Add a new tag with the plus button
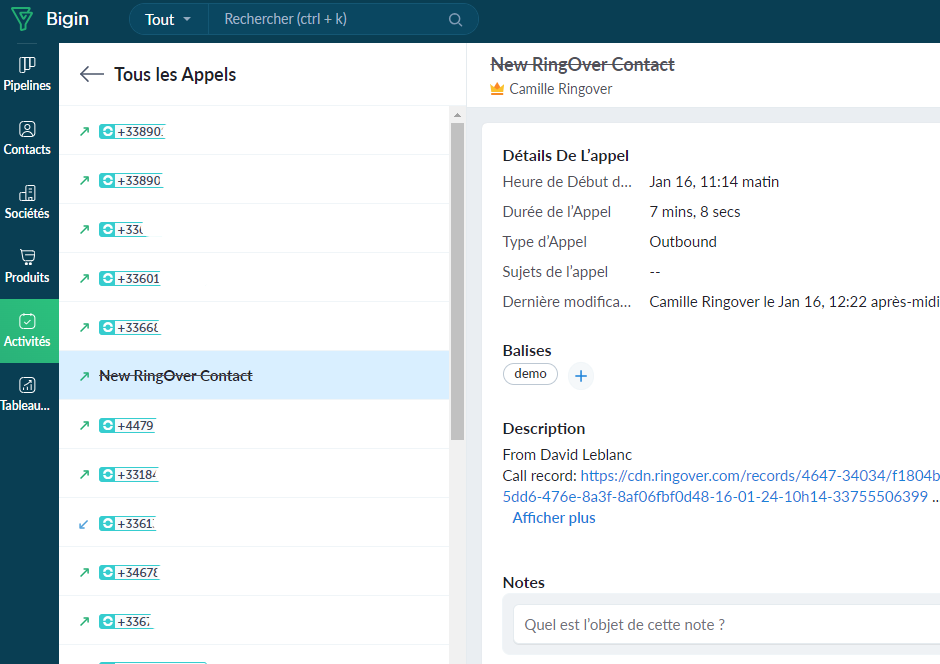 click(x=580, y=376)
